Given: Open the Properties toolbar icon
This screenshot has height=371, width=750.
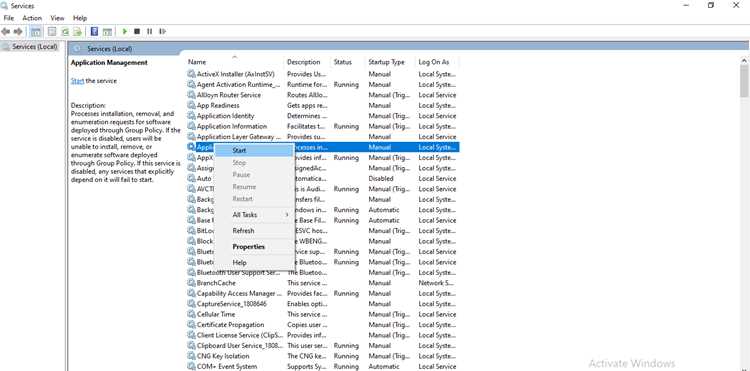Looking at the screenshot, I should [x=52, y=31].
